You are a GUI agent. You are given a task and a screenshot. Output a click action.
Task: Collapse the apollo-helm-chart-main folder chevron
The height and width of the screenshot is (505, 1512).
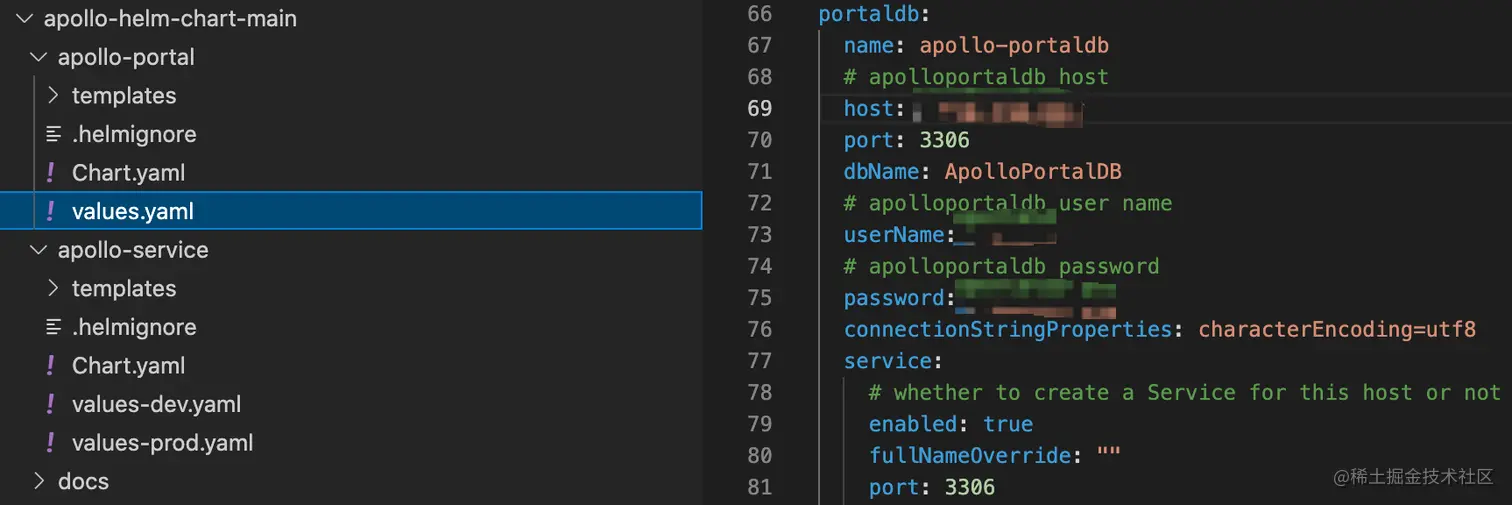coord(24,19)
